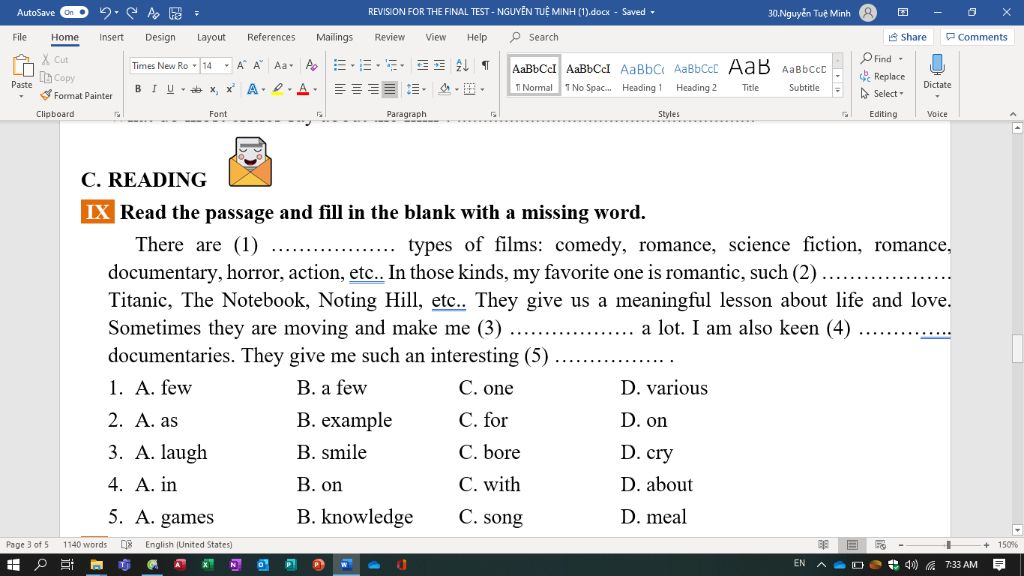Open the font name dropdown
This screenshot has height=576, width=1024.
[x=194, y=66]
